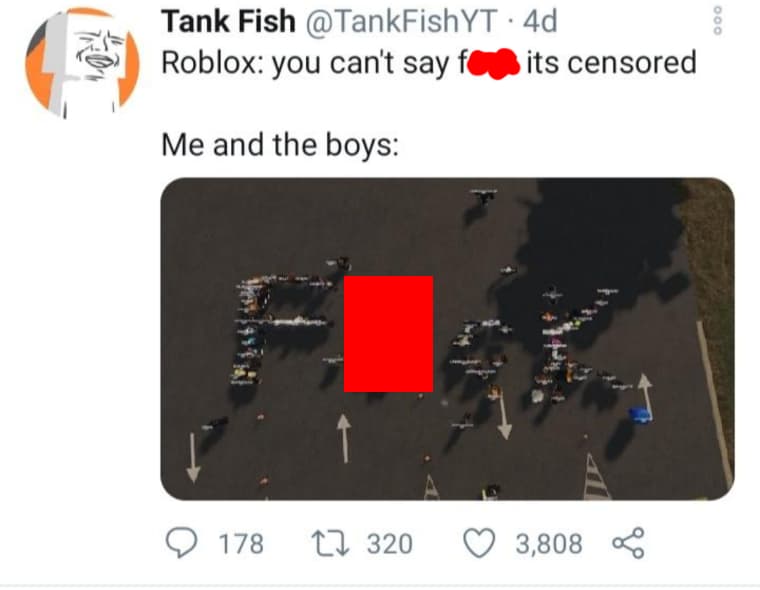Open Tank Fish's profile avatar
Image resolution: width=760 pixels, height=590 pixels.
click(82, 63)
